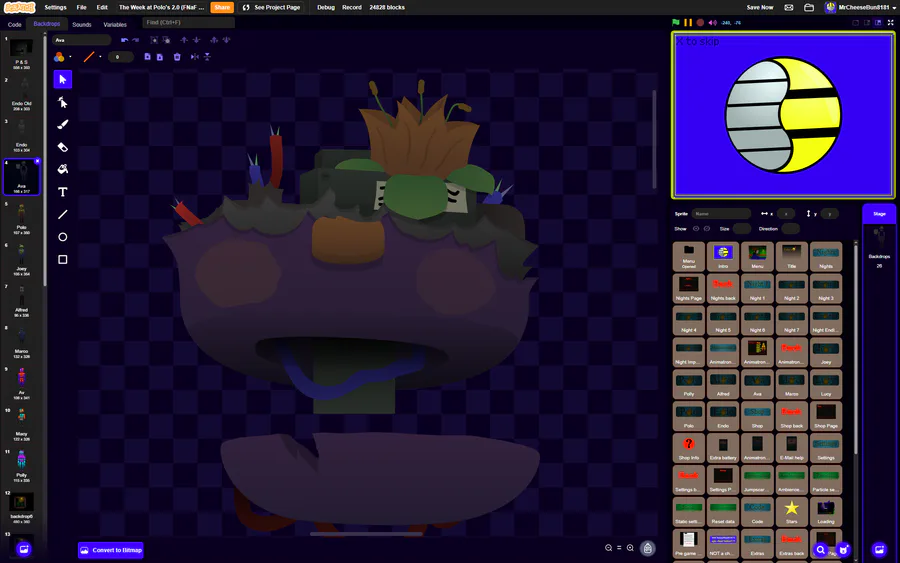This screenshot has width=900, height=563.
Task: Move selection backward one layer
Action: [x=196, y=40]
